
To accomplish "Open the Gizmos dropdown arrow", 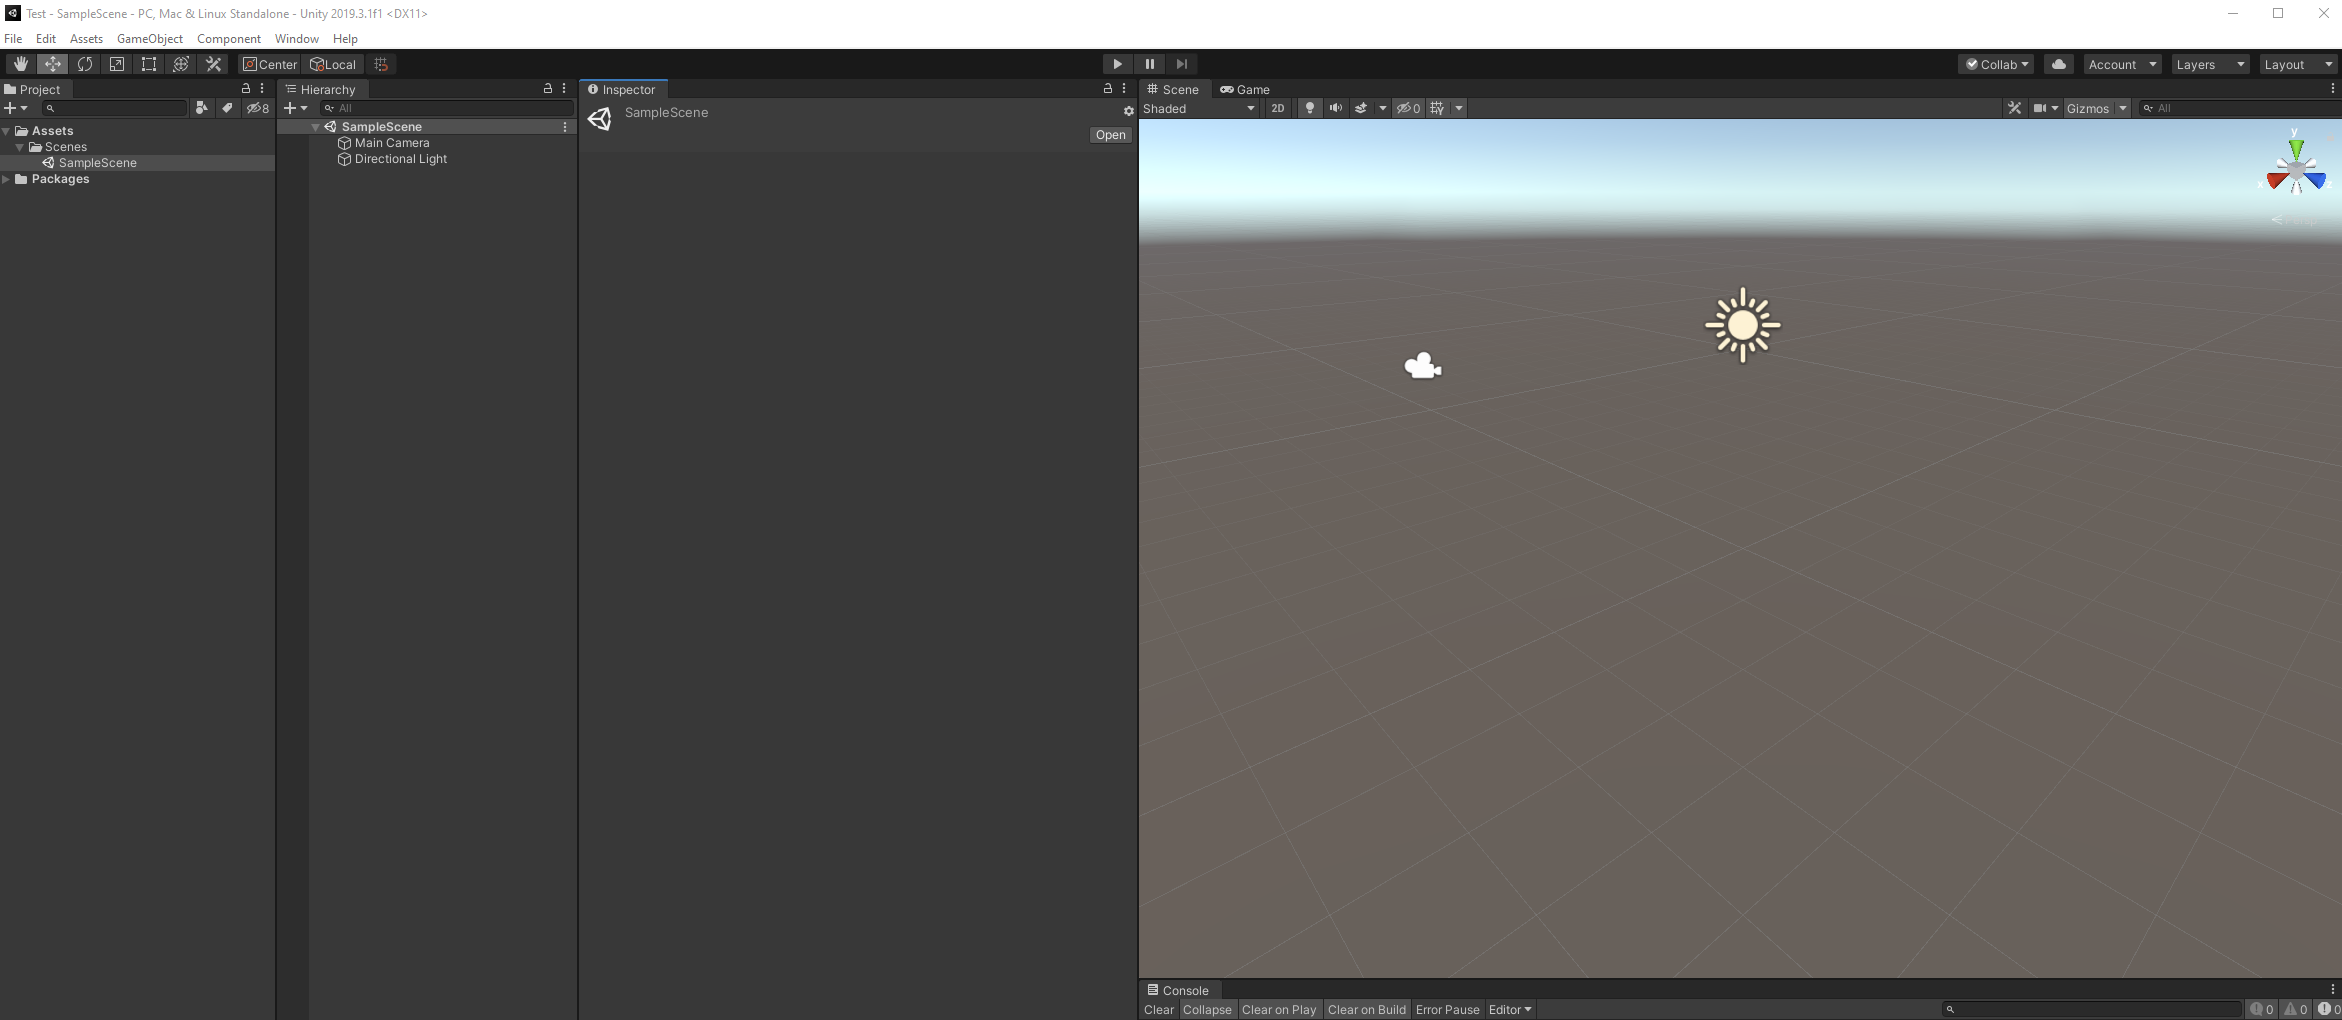I will point(2122,108).
